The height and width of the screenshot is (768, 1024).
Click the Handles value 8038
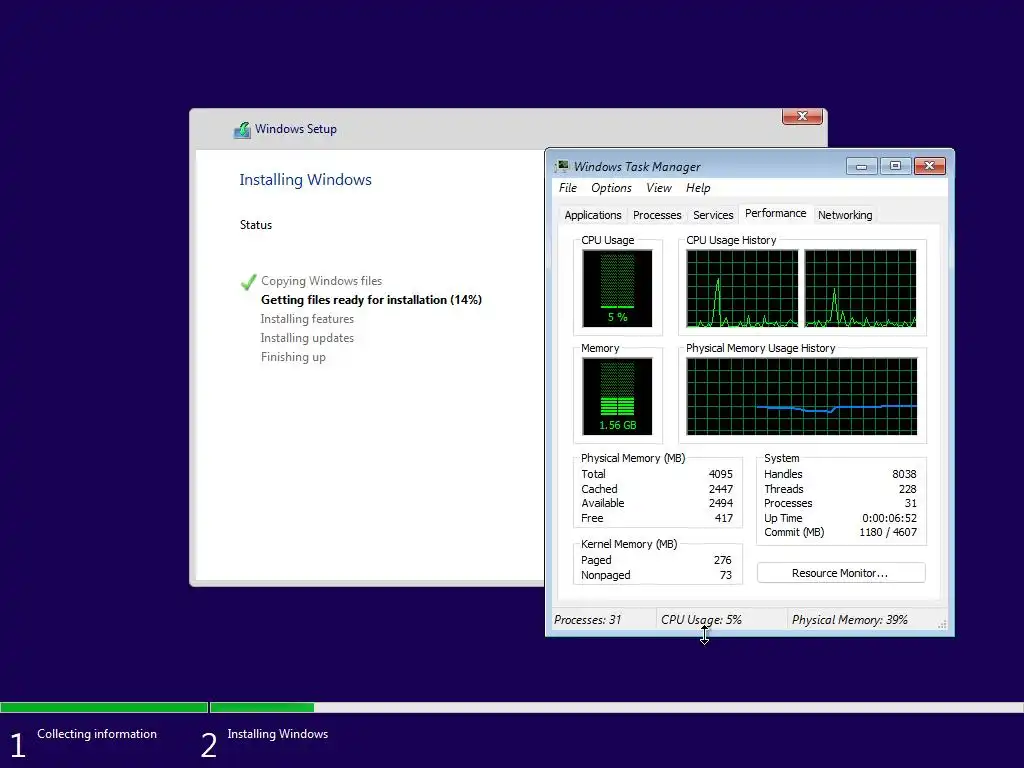tap(904, 474)
